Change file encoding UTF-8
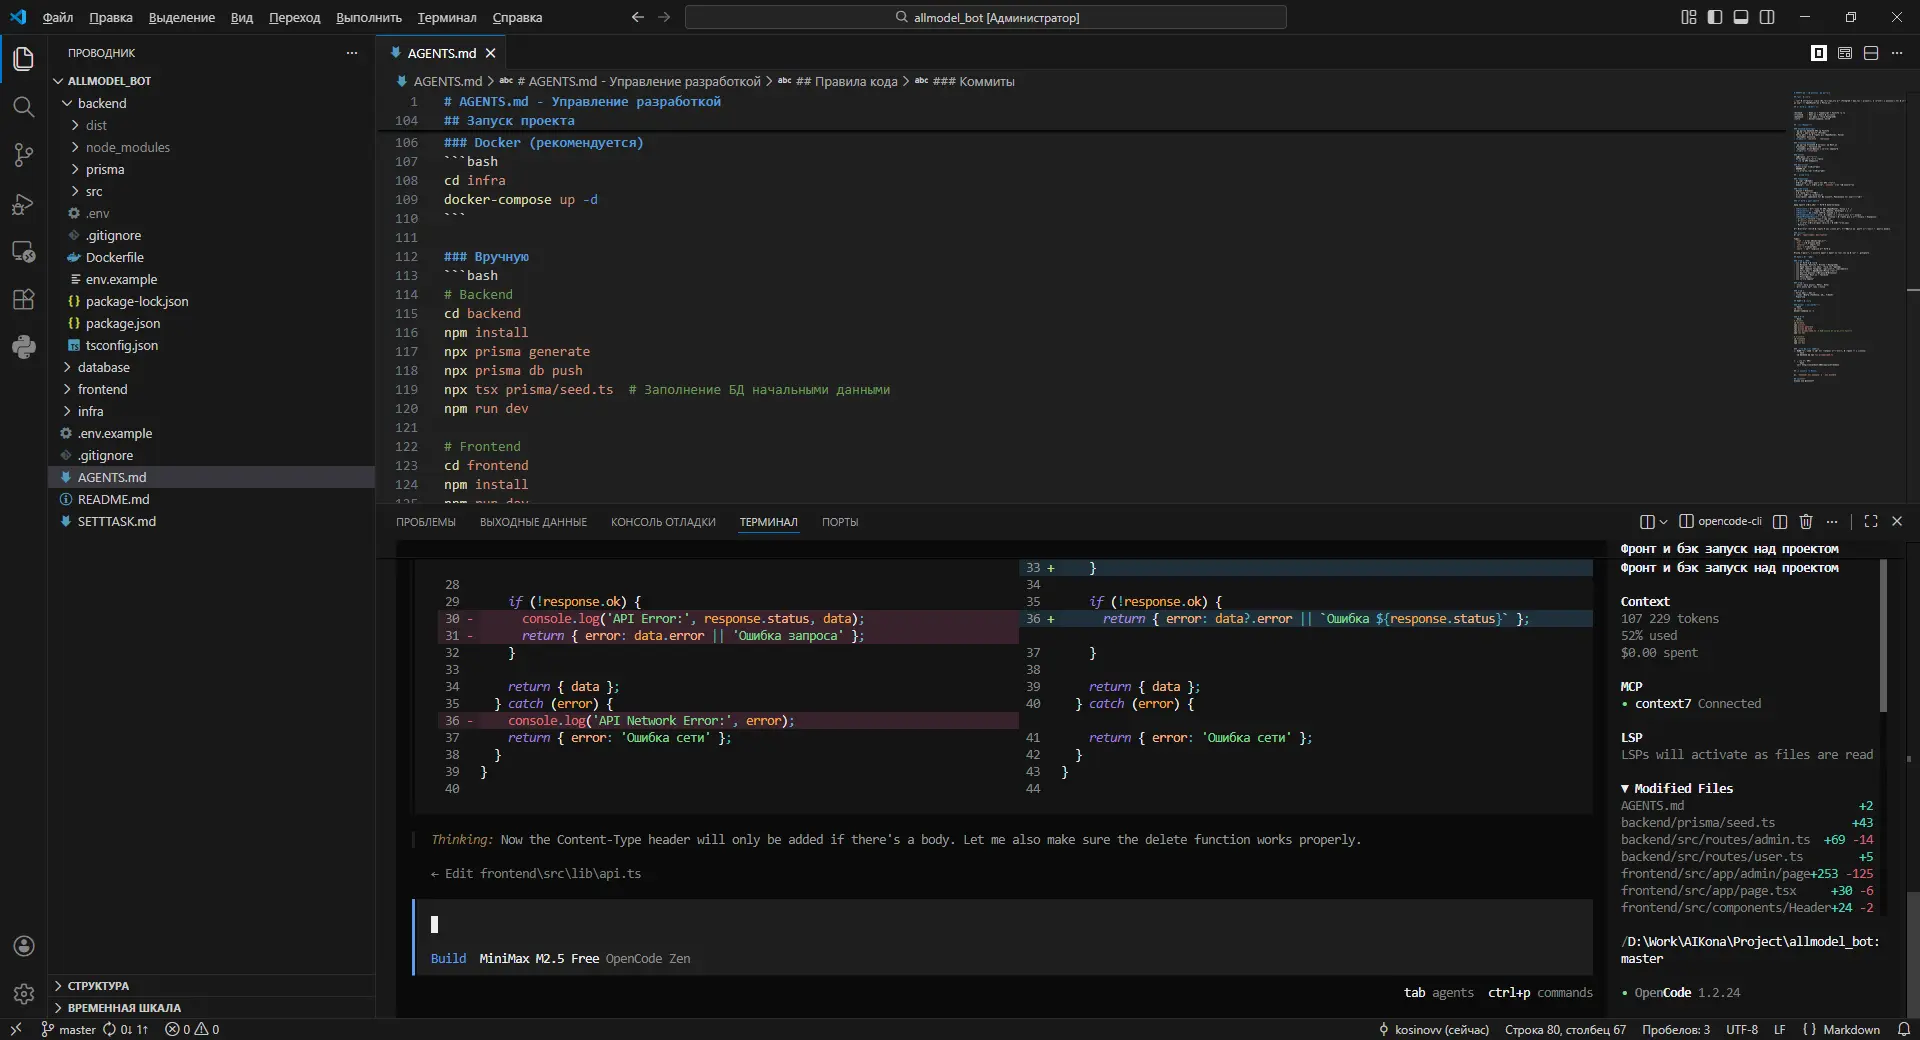The height and width of the screenshot is (1040, 1920). tap(1742, 1029)
